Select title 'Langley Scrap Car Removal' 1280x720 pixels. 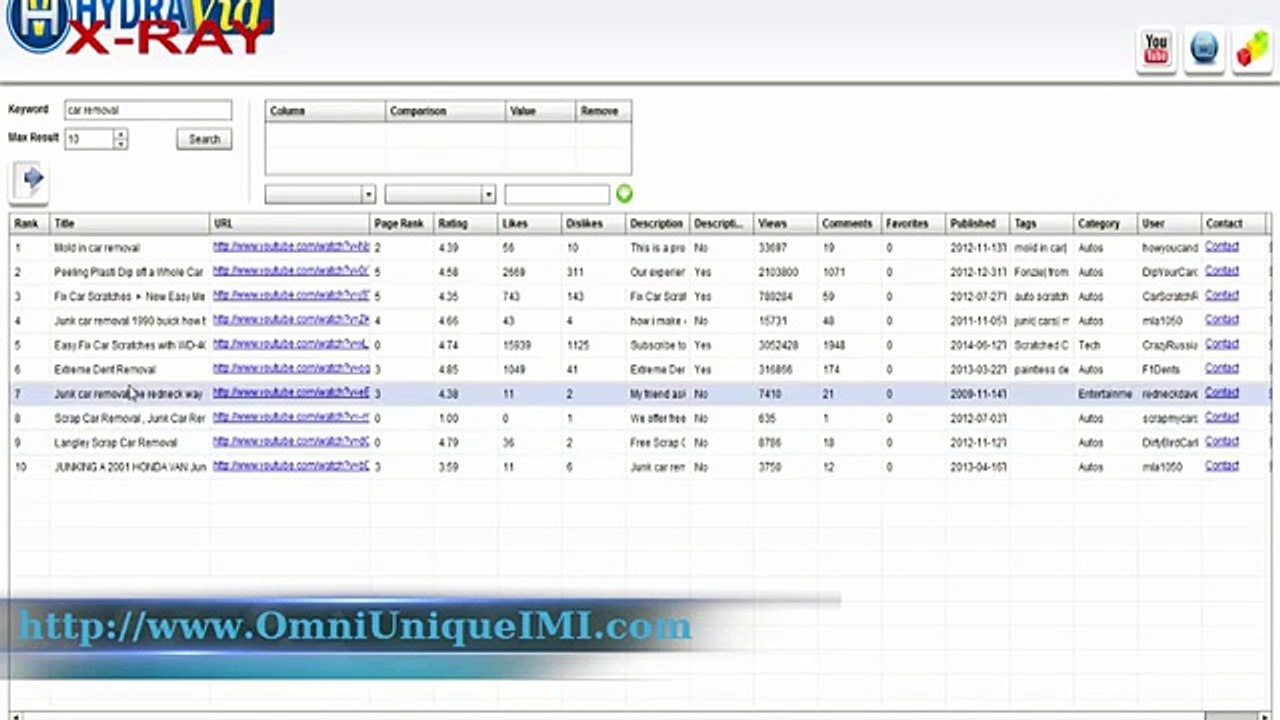pyautogui.click(x=116, y=442)
